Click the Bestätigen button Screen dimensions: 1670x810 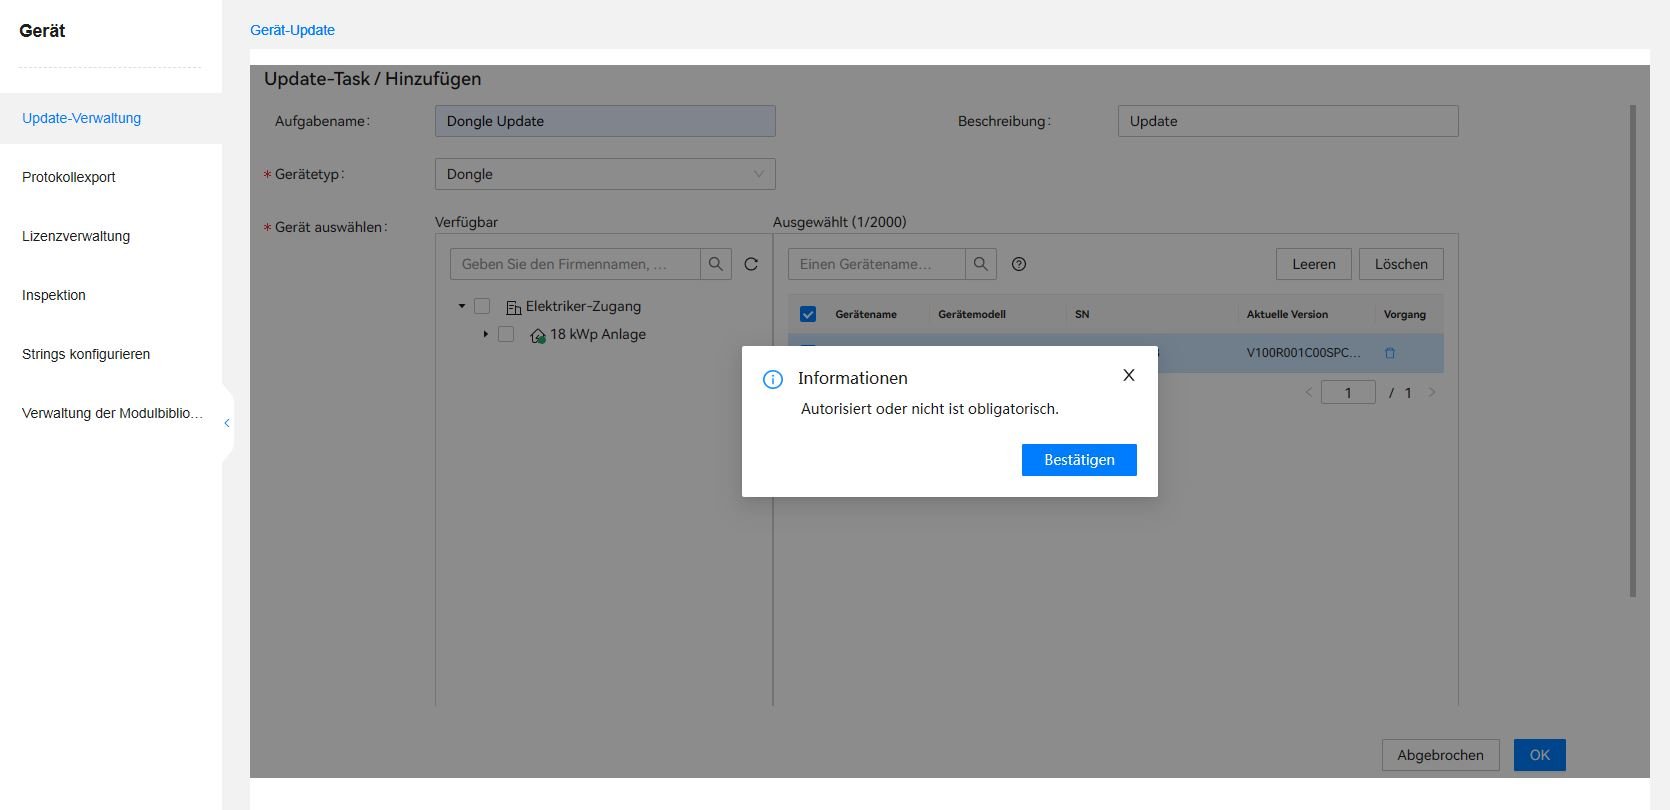[1078, 460]
